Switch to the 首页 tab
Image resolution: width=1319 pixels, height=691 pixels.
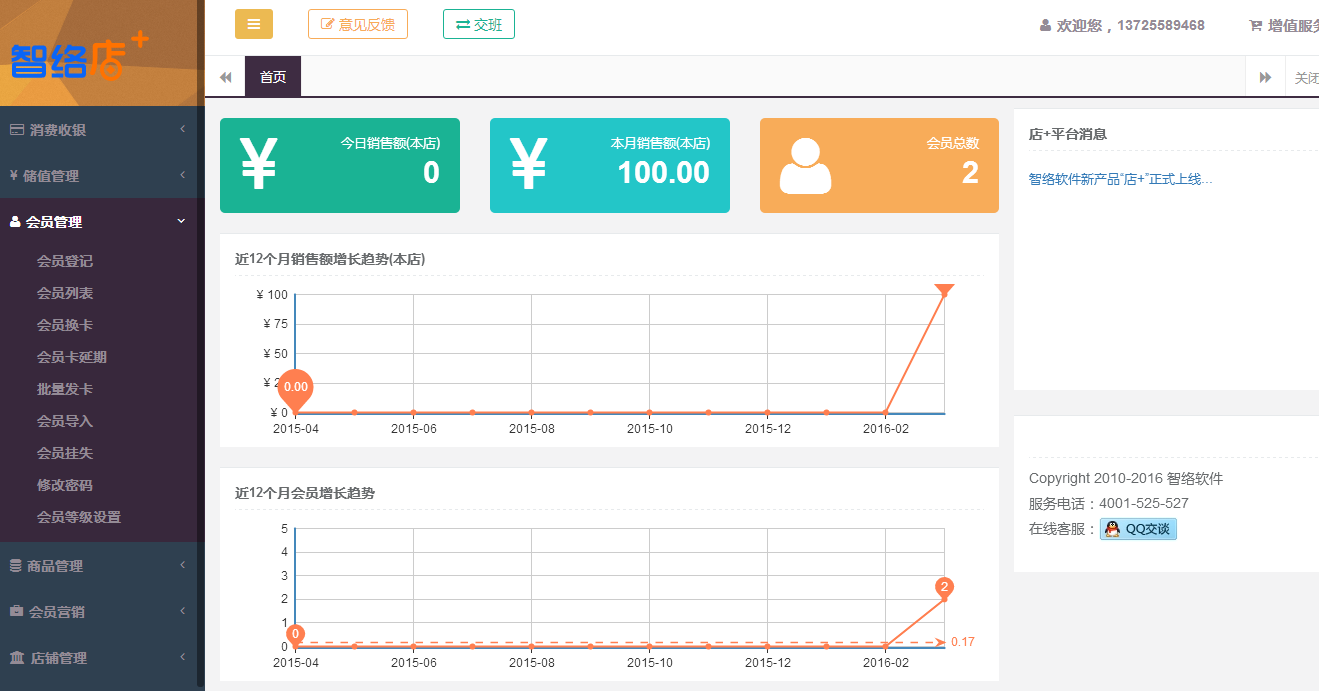click(x=273, y=77)
